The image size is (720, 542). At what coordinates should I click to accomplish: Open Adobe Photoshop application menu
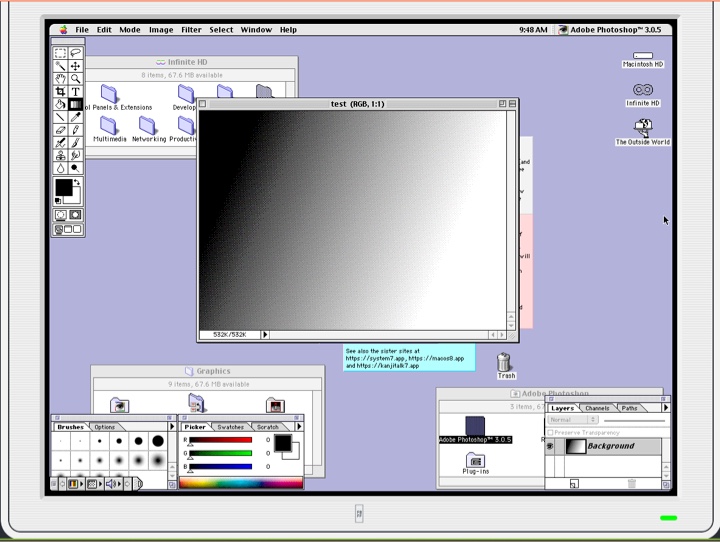click(610, 30)
